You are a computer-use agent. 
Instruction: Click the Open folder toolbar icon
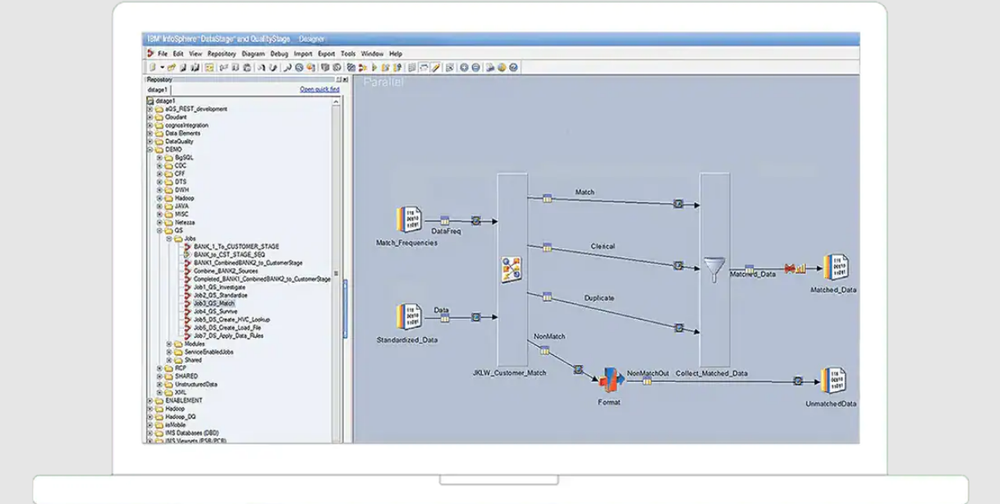click(172, 67)
